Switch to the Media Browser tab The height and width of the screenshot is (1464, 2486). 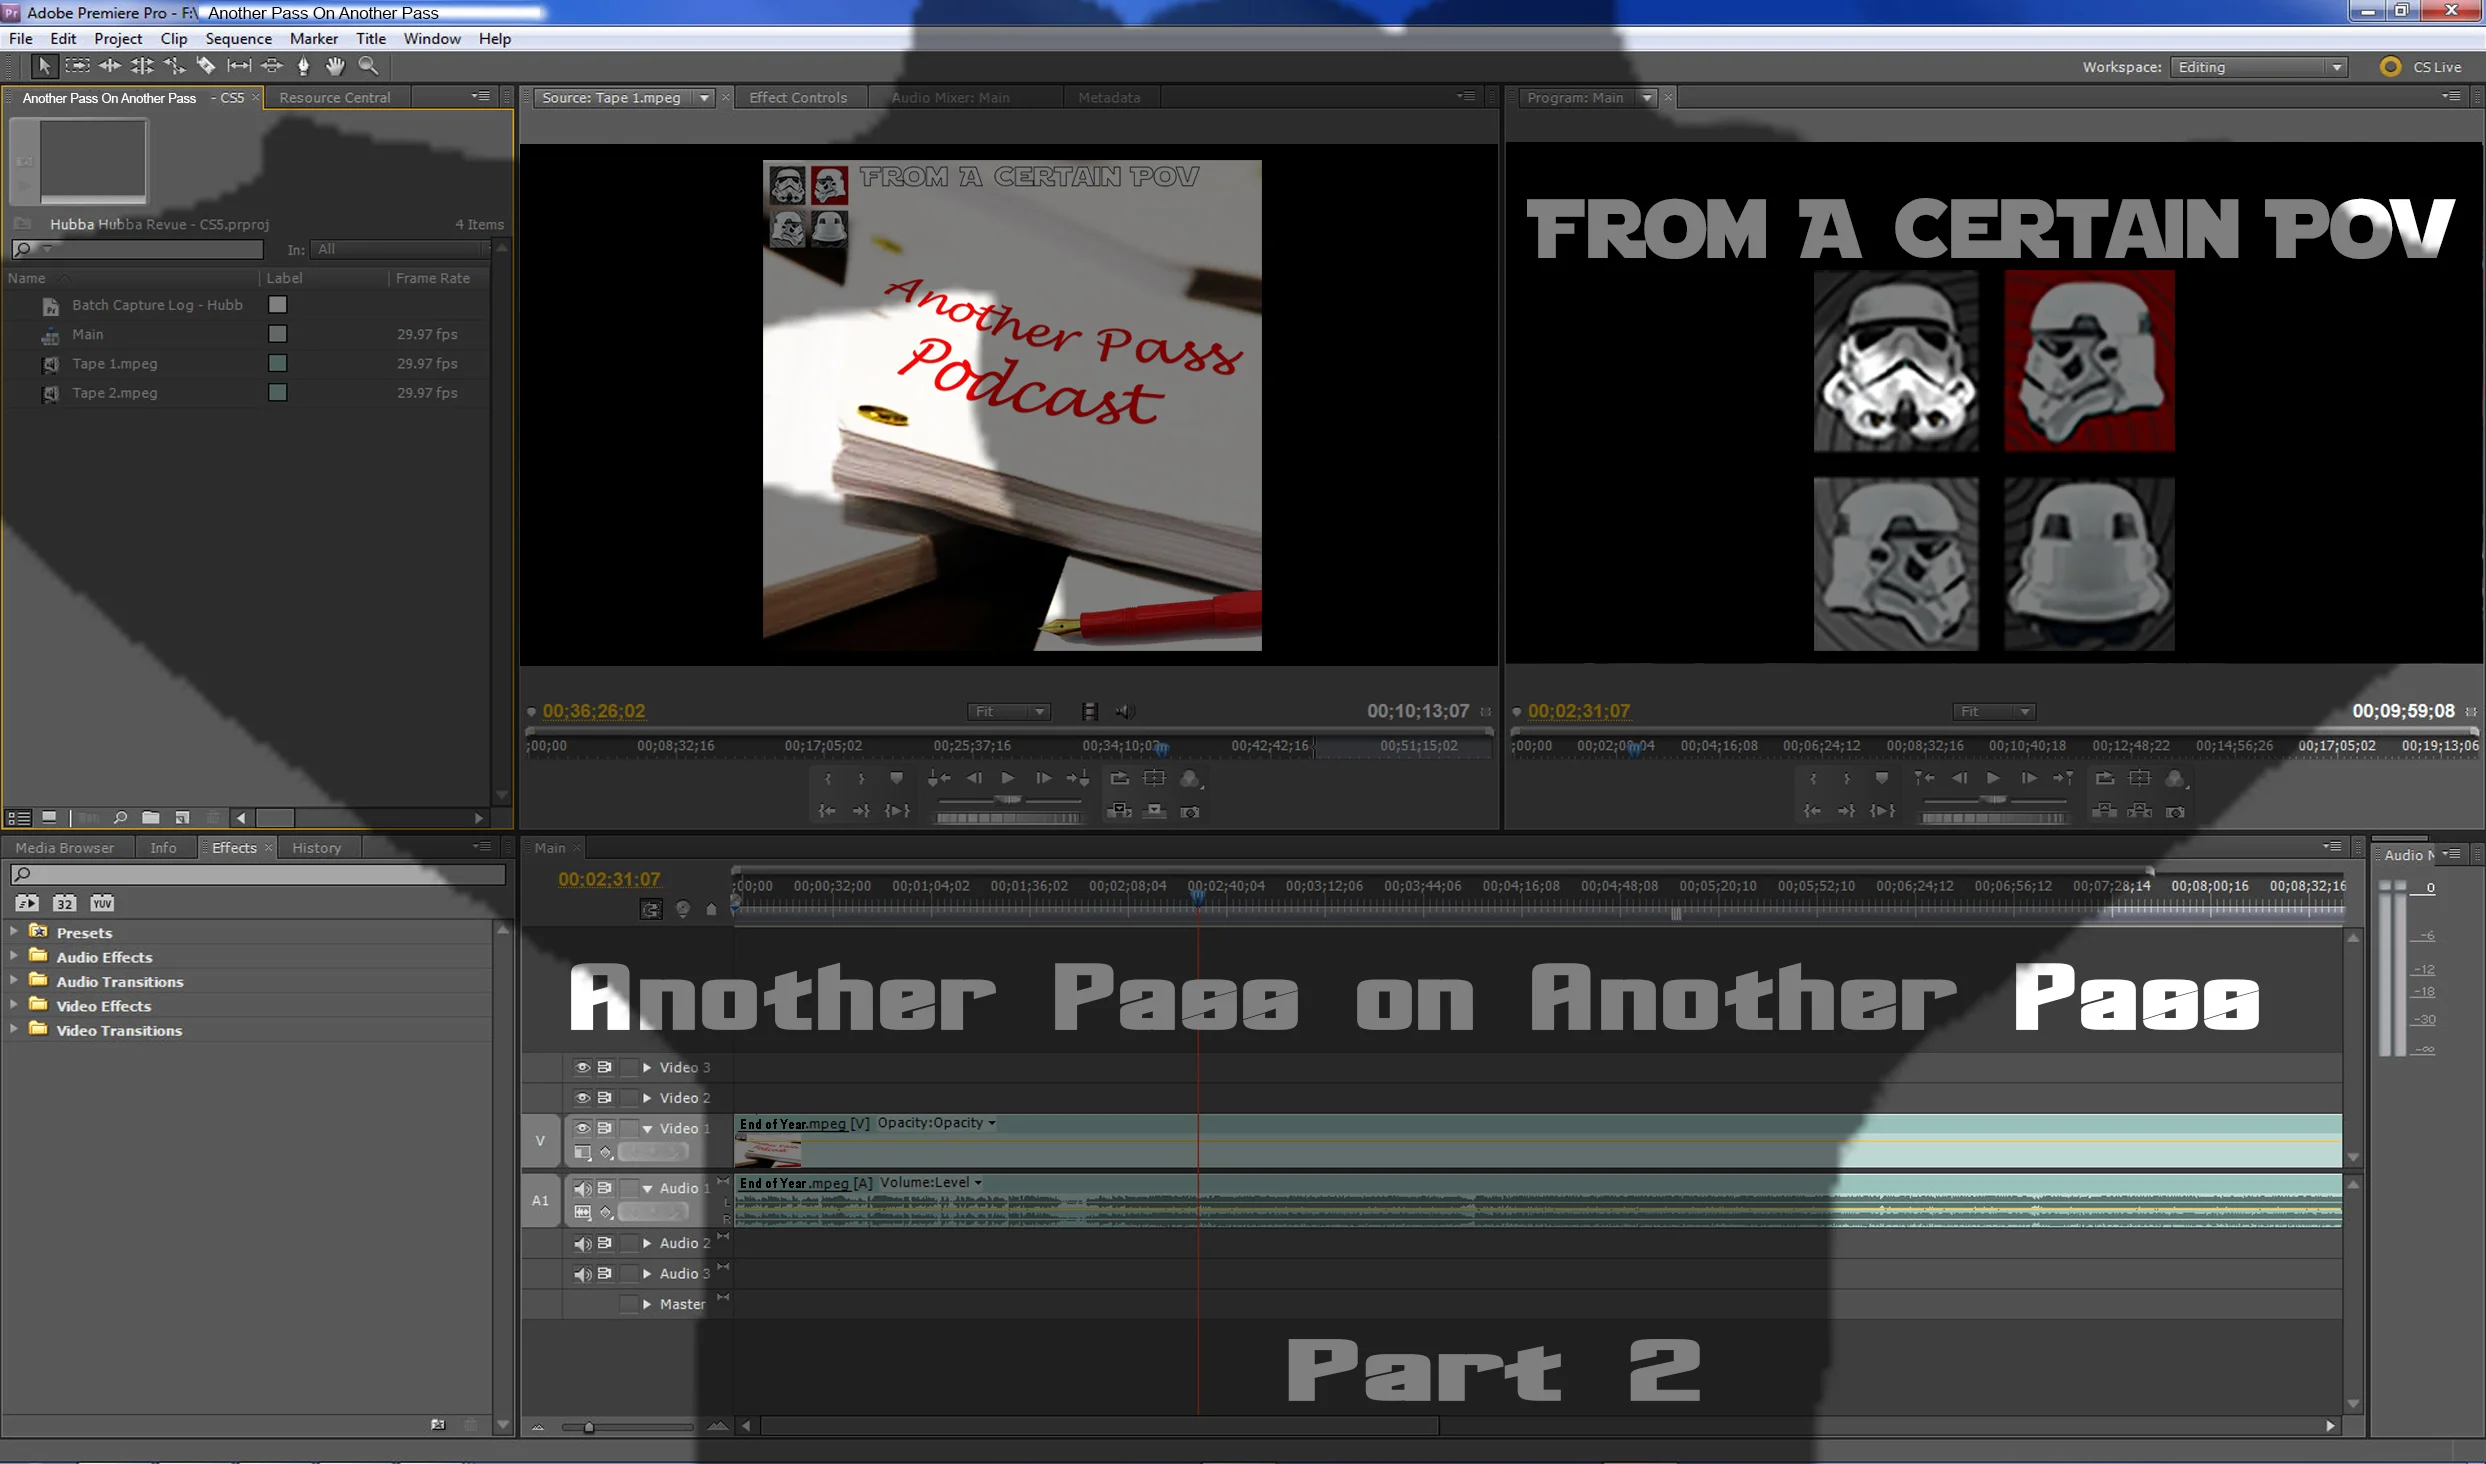point(65,847)
